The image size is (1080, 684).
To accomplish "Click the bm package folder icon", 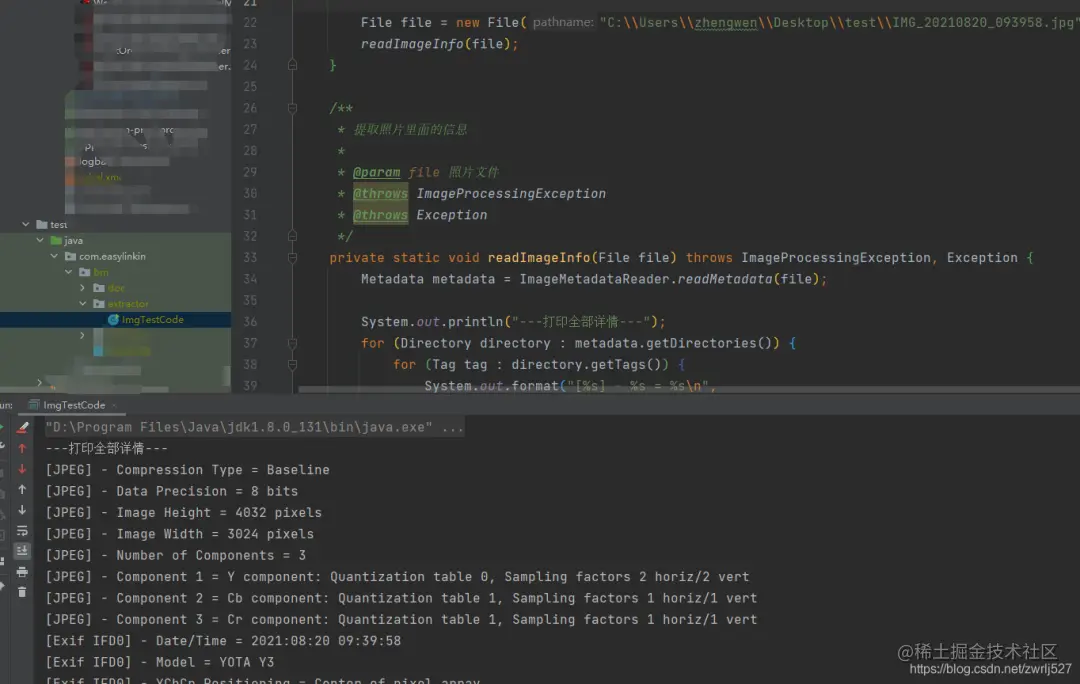I will [x=85, y=272].
